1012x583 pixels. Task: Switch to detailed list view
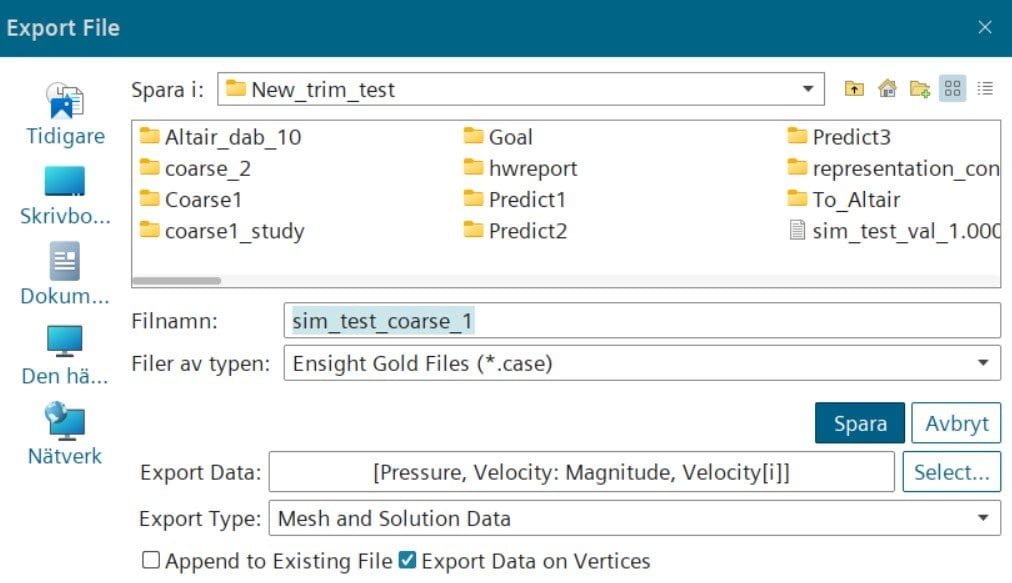[x=985, y=88]
